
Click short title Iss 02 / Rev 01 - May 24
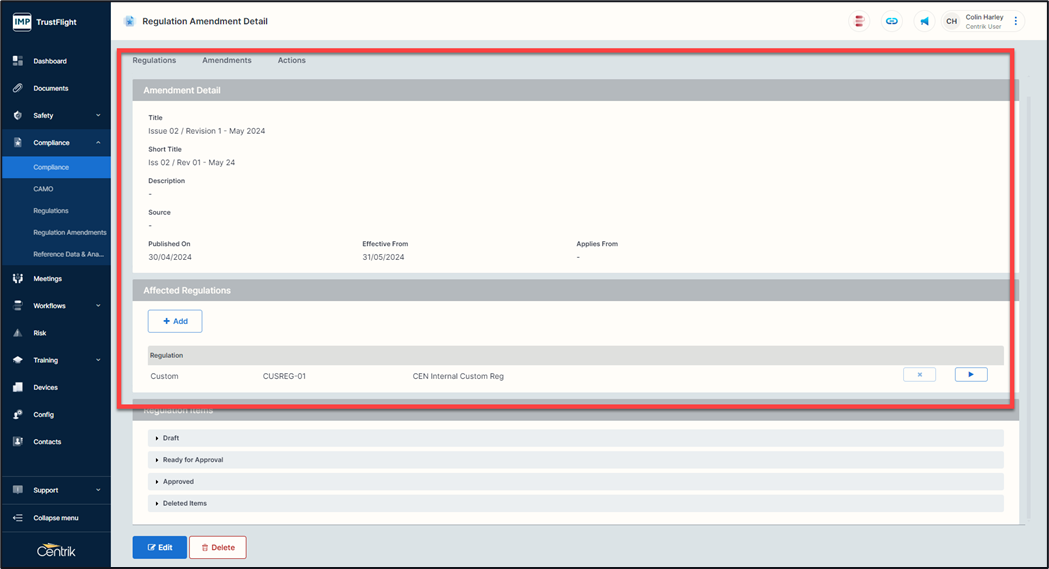tap(191, 162)
